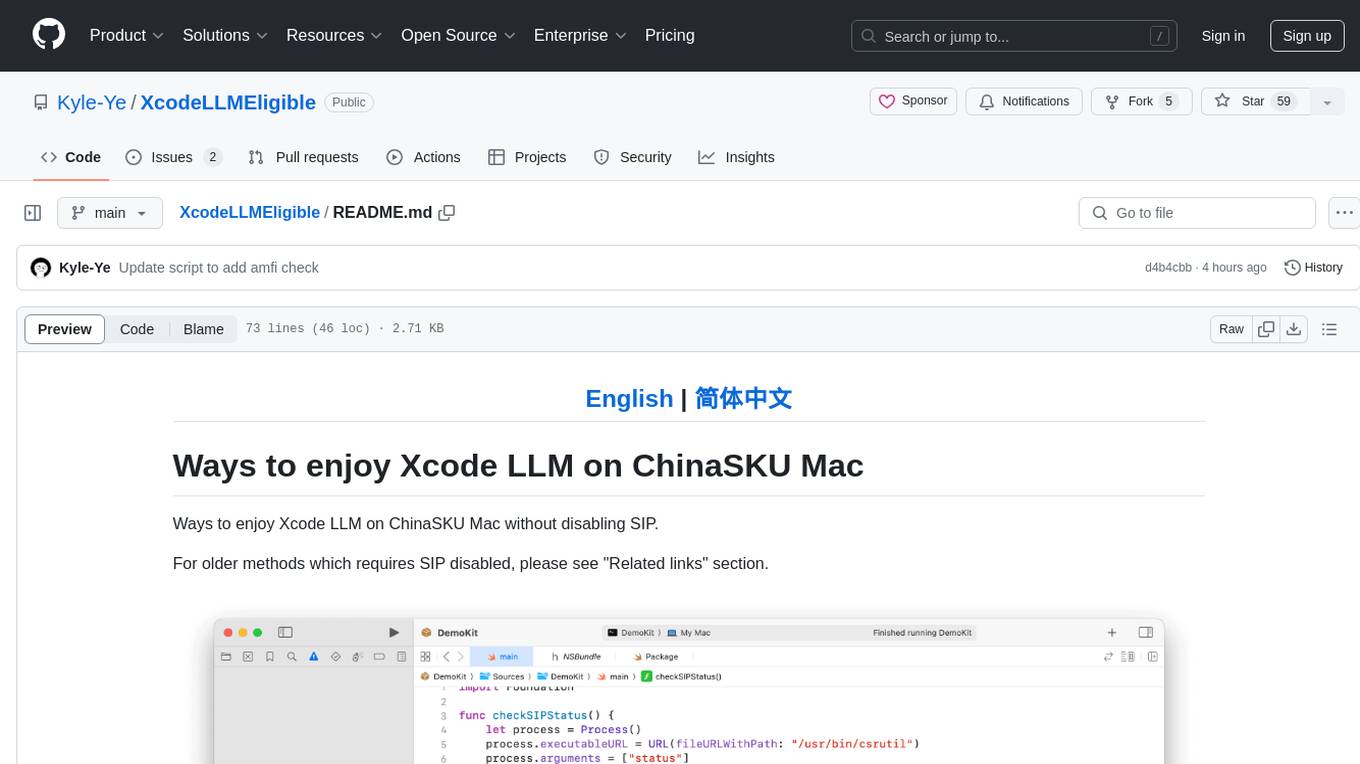Open the Product menu
The image size is (1360, 764).
point(127,35)
